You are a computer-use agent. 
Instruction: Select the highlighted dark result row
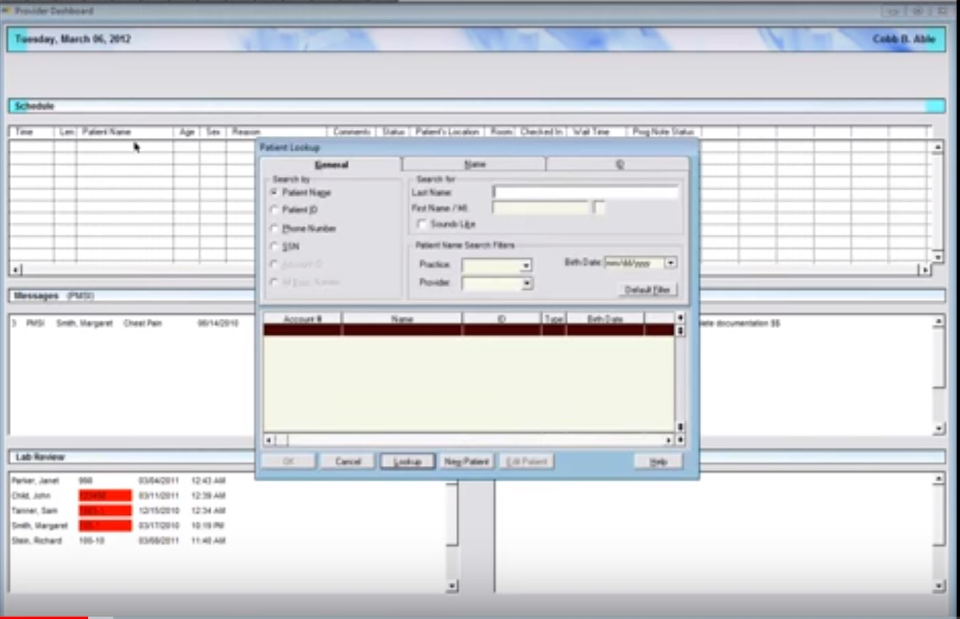point(469,331)
